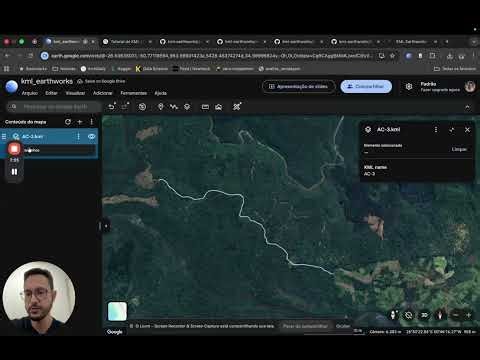Image resolution: width=480 pixels, height=360 pixels.
Task: Pause the Loom recording
Action: coord(14,172)
